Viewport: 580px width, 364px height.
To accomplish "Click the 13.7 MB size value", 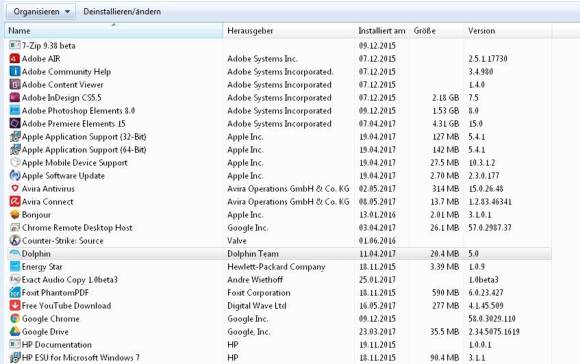I will point(445,202).
